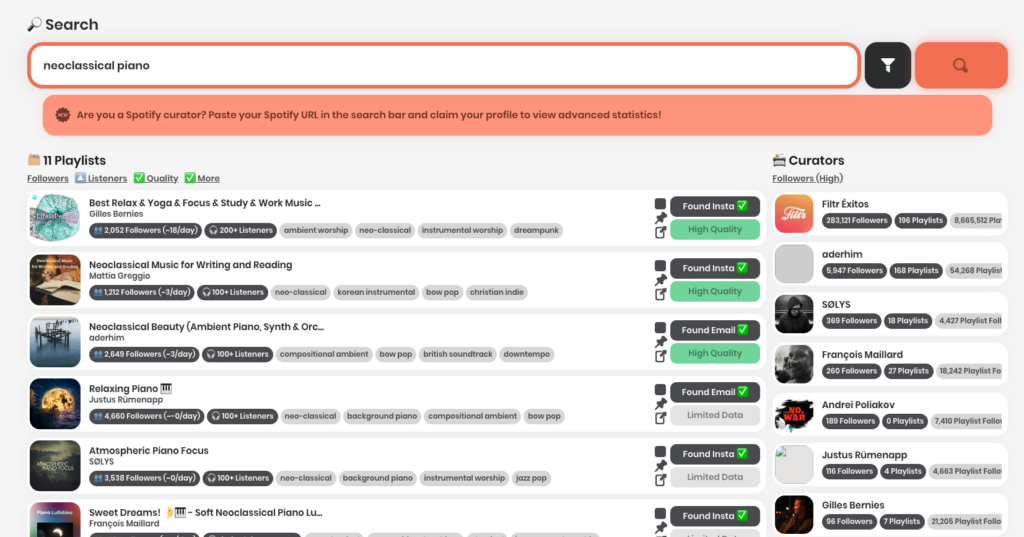Open François Maillard curator avatar
1024x537 pixels.
pos(794,365)
